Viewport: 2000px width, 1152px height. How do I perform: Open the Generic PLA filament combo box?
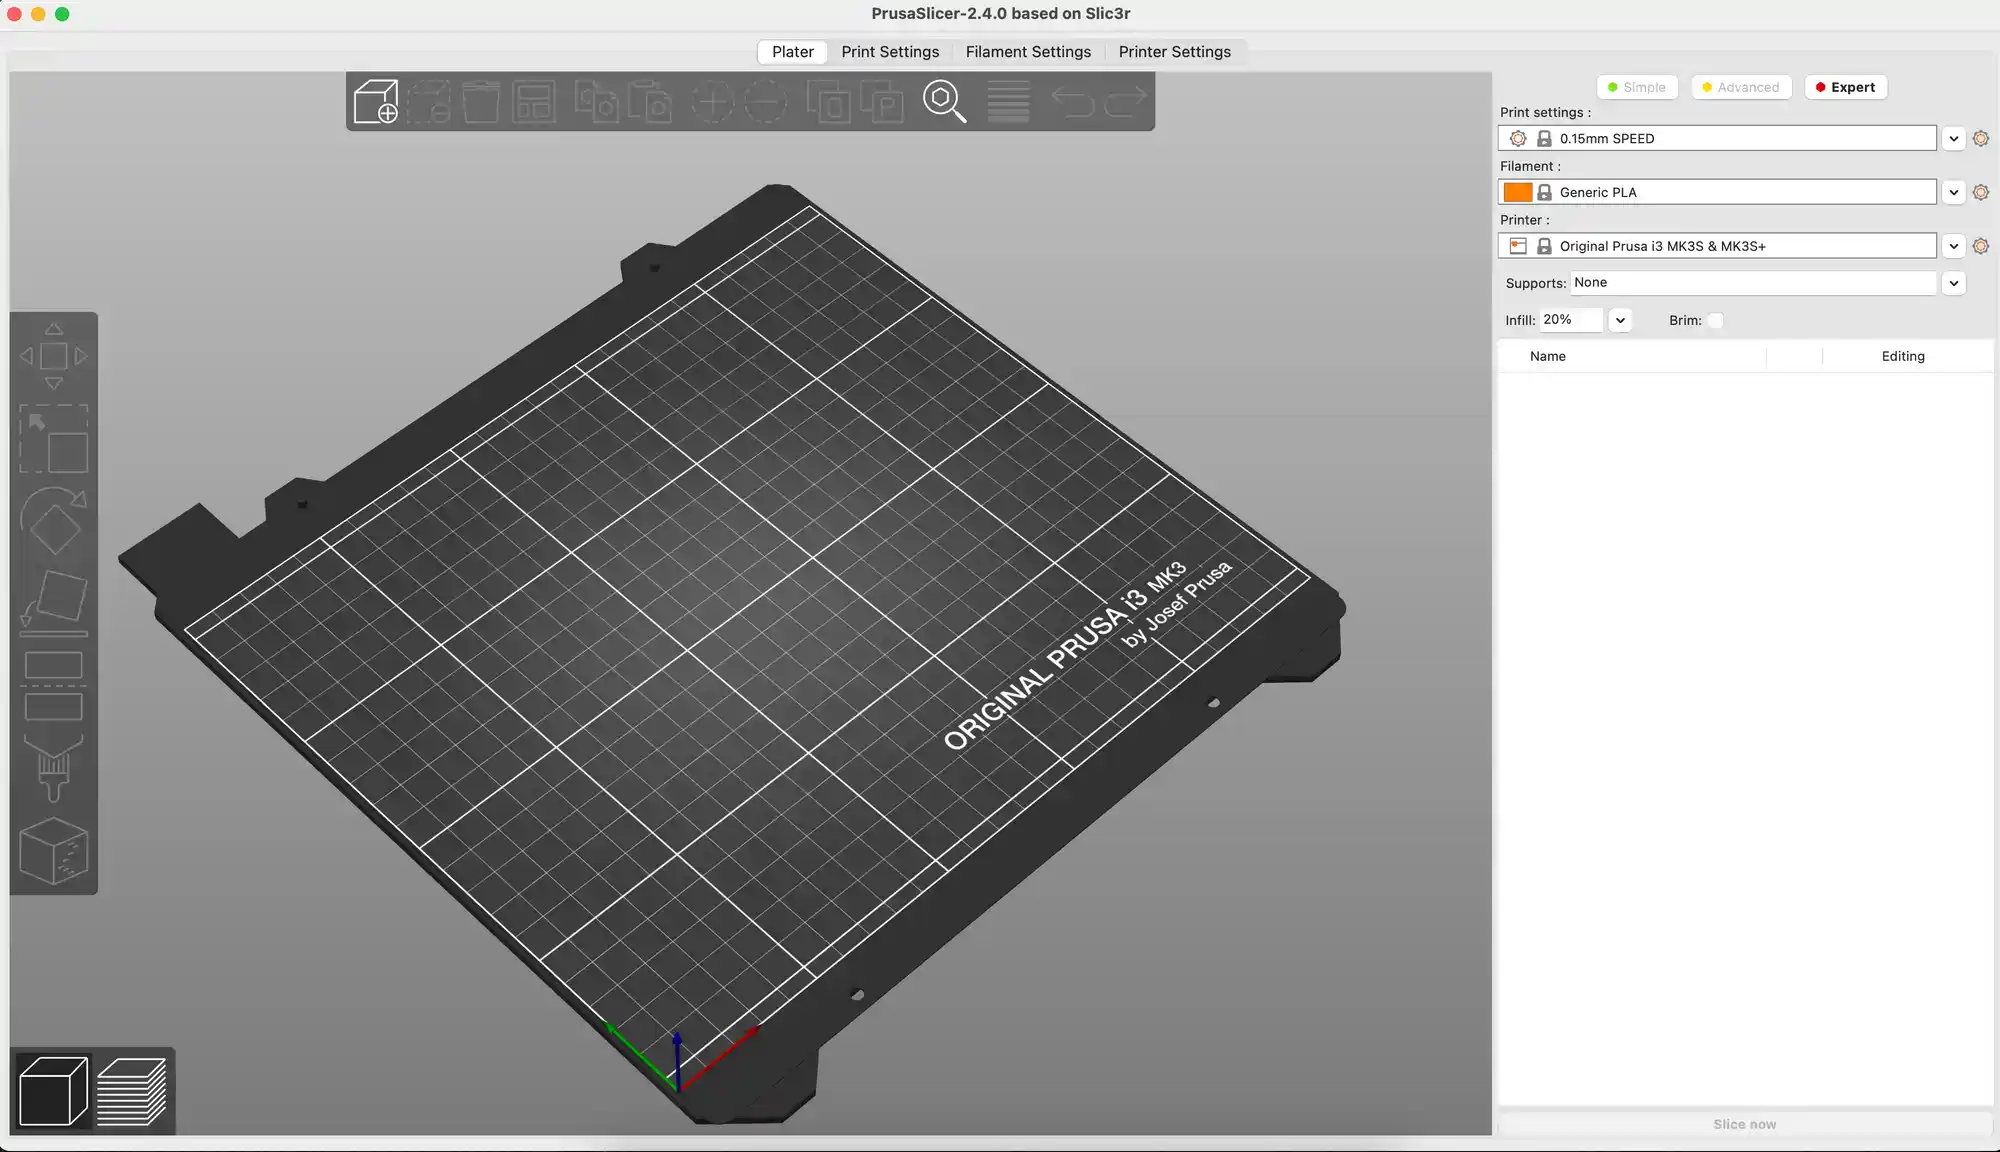[x=1717, y=192]
